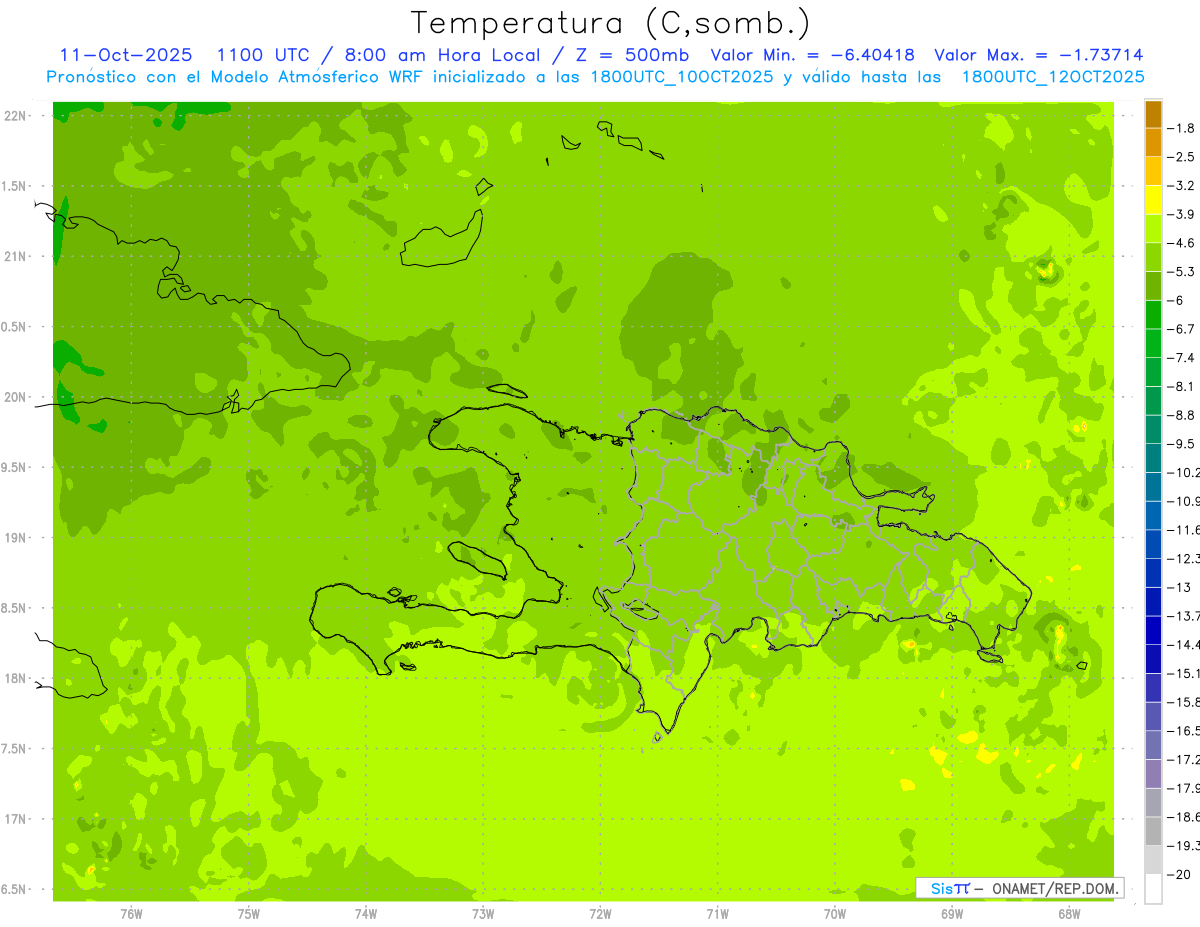Click the '-6' legend value
The width and height of the screenshot is (1200, 927).
(x=1177, y=300)
